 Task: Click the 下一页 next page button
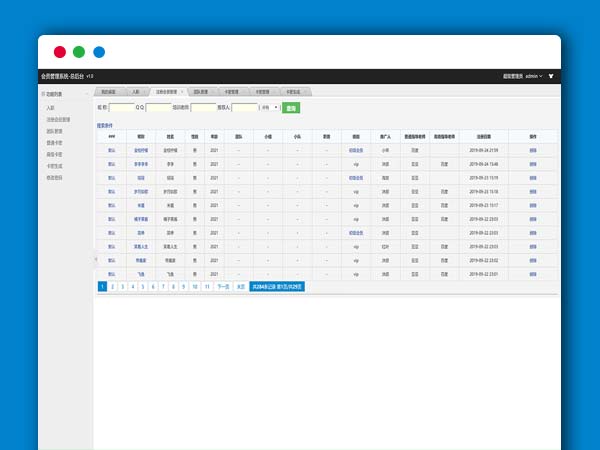223,286
